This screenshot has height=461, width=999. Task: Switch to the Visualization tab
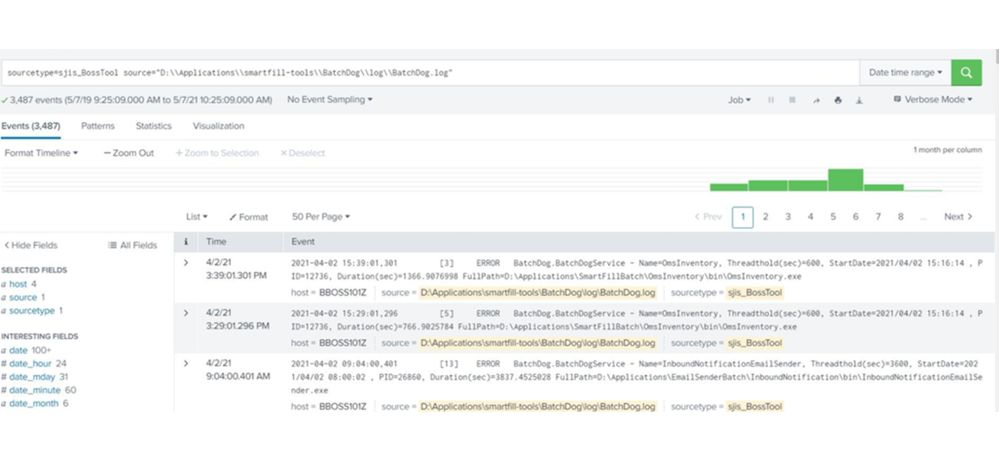pos(218,126)
